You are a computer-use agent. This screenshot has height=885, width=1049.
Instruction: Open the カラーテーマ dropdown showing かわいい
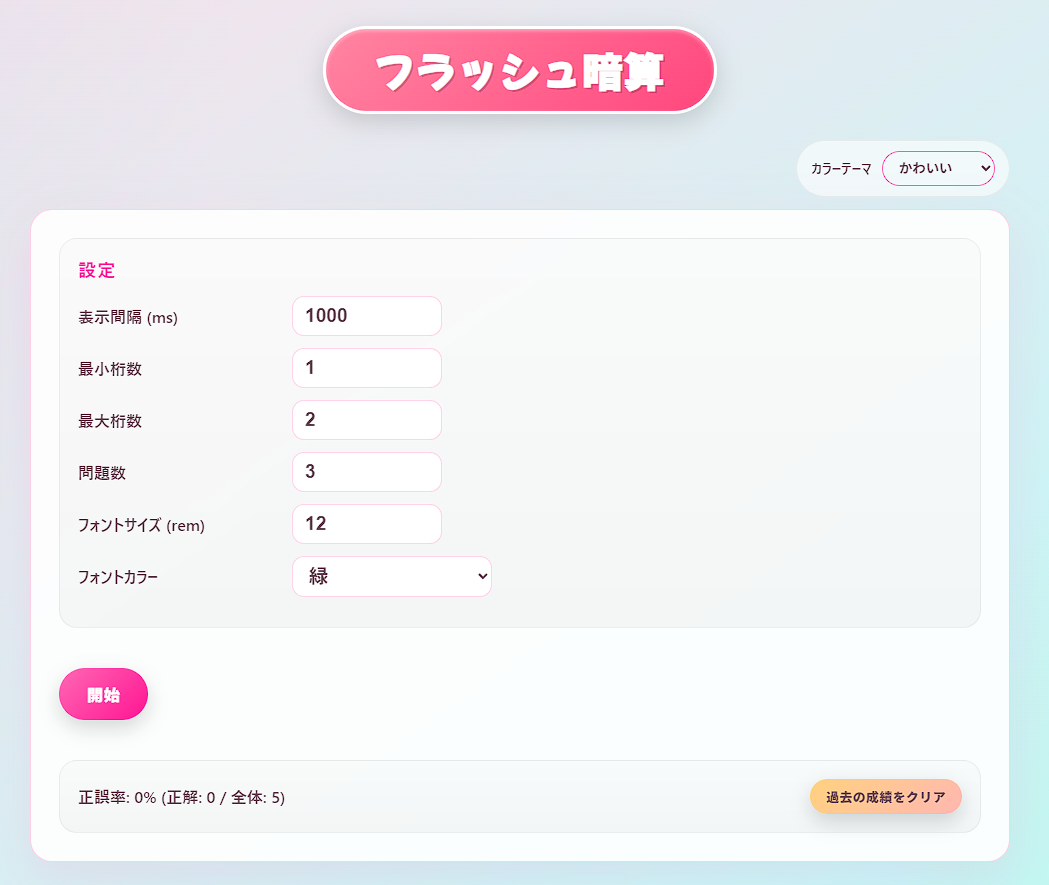[938, 169]
